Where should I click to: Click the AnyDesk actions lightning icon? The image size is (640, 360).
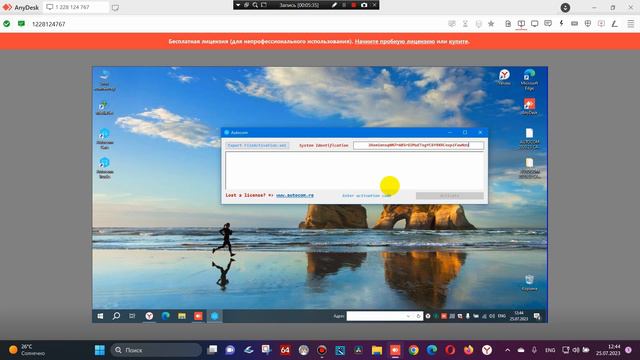(x=561, y=24)
